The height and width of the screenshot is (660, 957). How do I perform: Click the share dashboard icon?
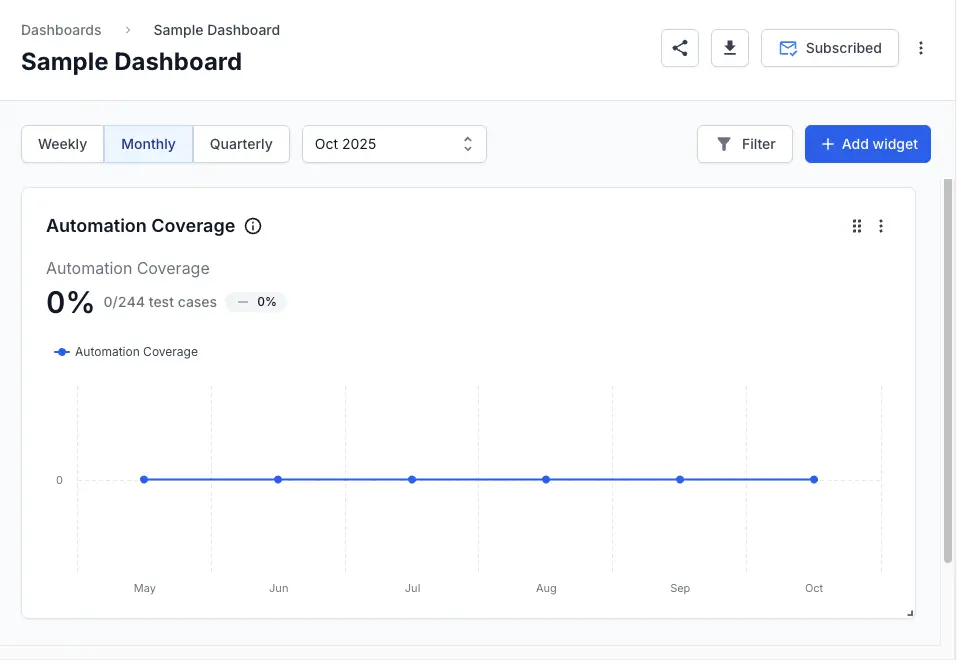pos(680,48)
